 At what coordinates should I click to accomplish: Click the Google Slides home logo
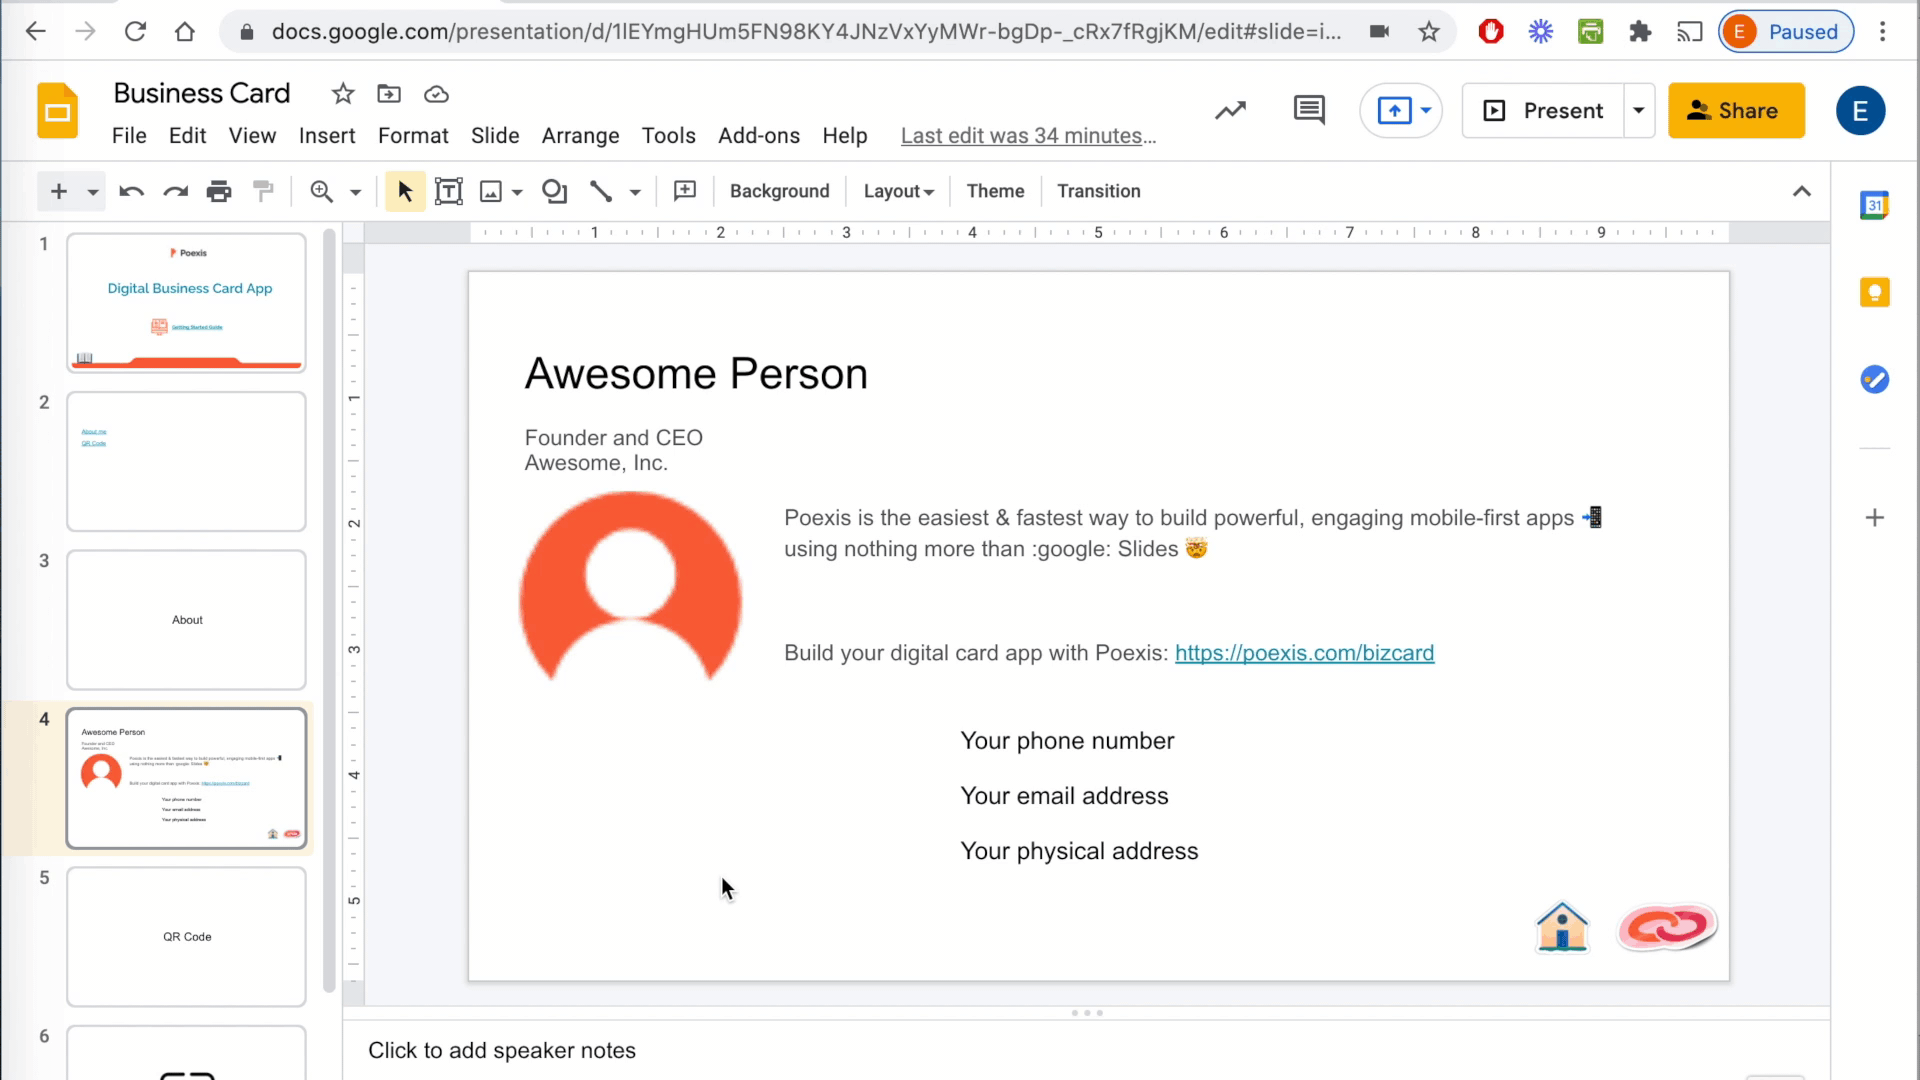tap(58, 111)
